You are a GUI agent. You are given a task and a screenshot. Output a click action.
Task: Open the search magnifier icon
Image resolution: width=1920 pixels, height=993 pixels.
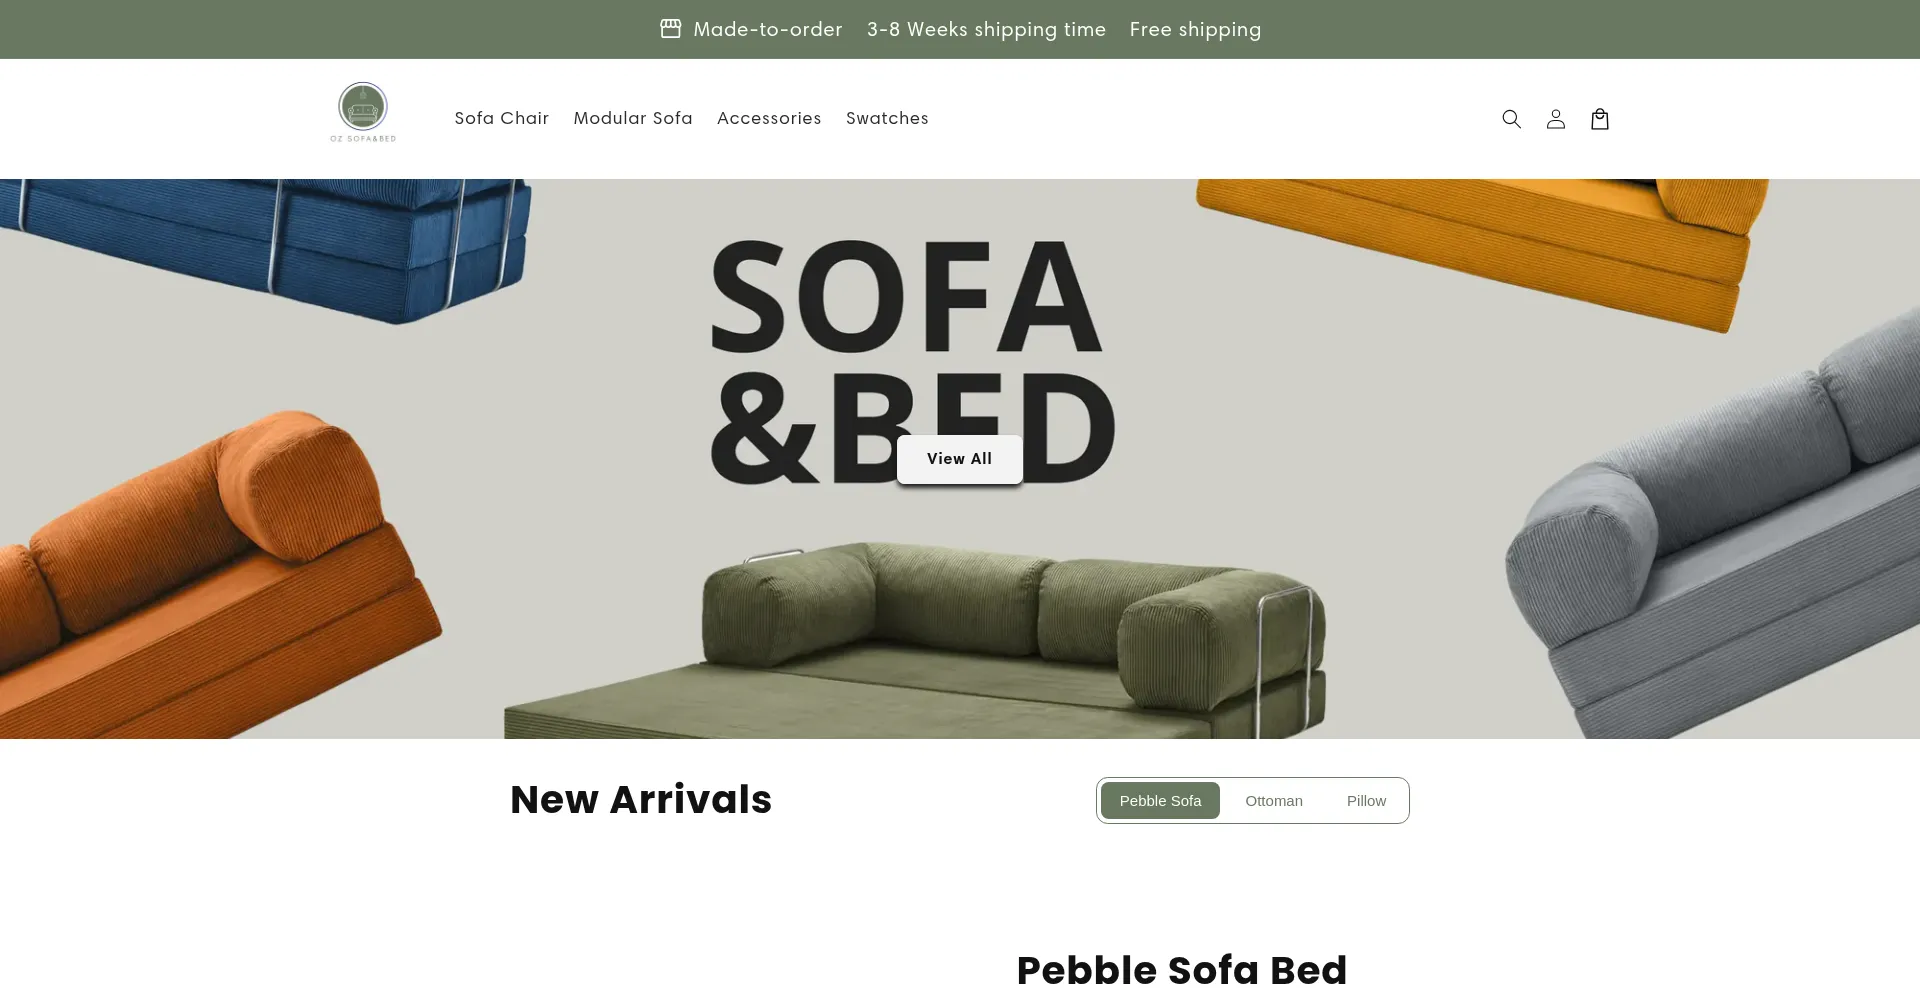point(1511,119)
